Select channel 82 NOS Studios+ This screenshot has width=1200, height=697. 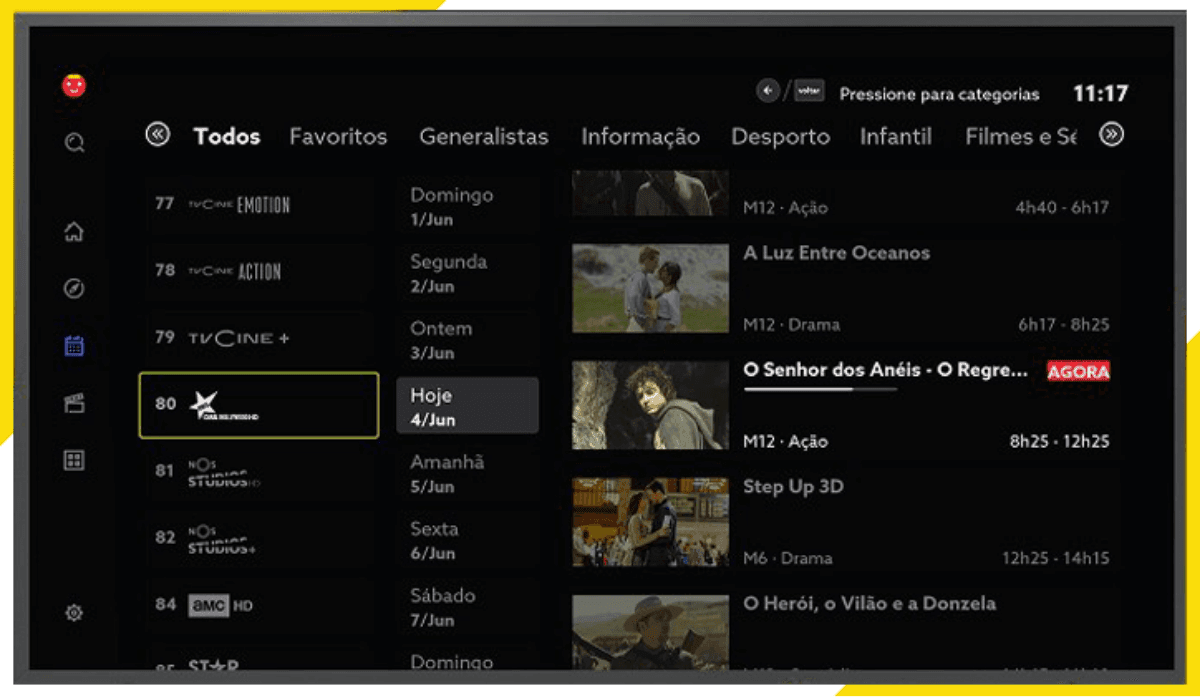pyautogui.click(x=259, y=538)
